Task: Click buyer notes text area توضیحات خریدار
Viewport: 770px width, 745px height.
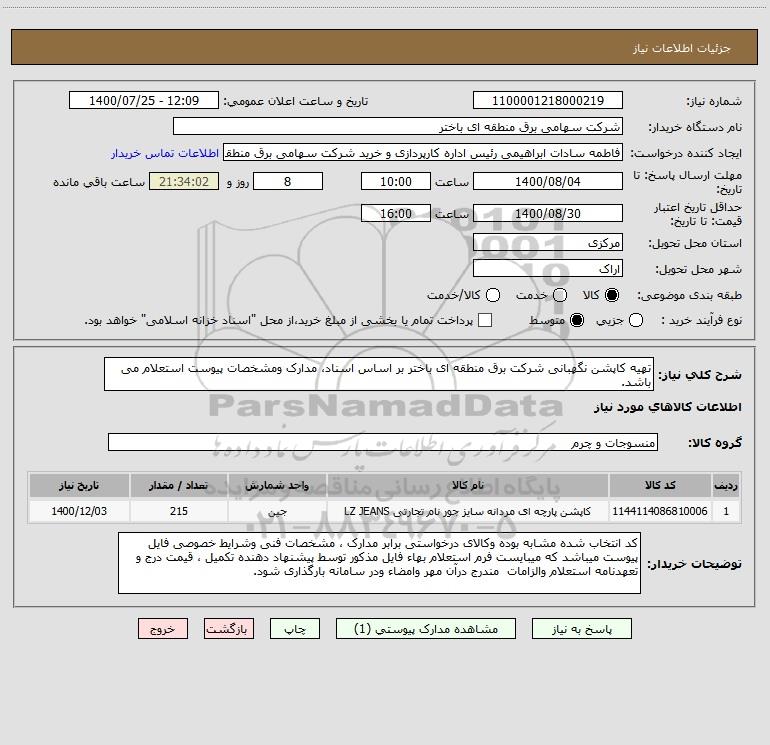Action: [x=379, y=563]
